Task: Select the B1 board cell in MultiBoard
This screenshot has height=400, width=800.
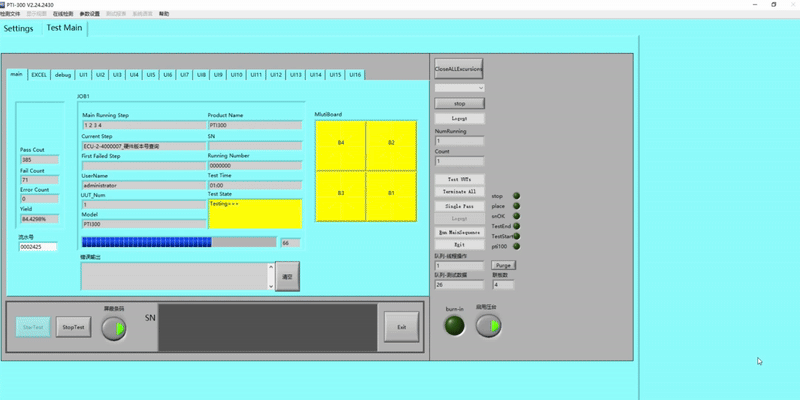Action: (x=391, y=194)
